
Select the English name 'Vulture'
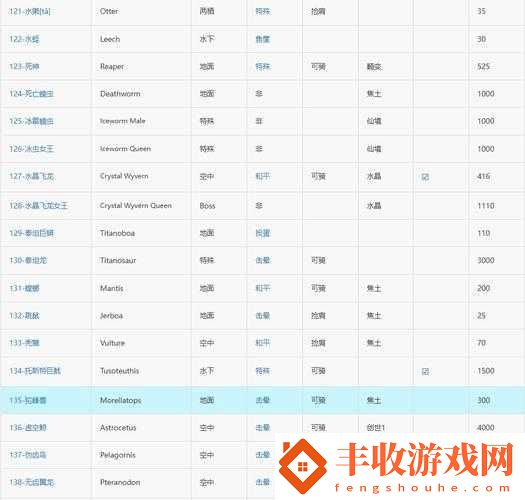click(112, 343)
